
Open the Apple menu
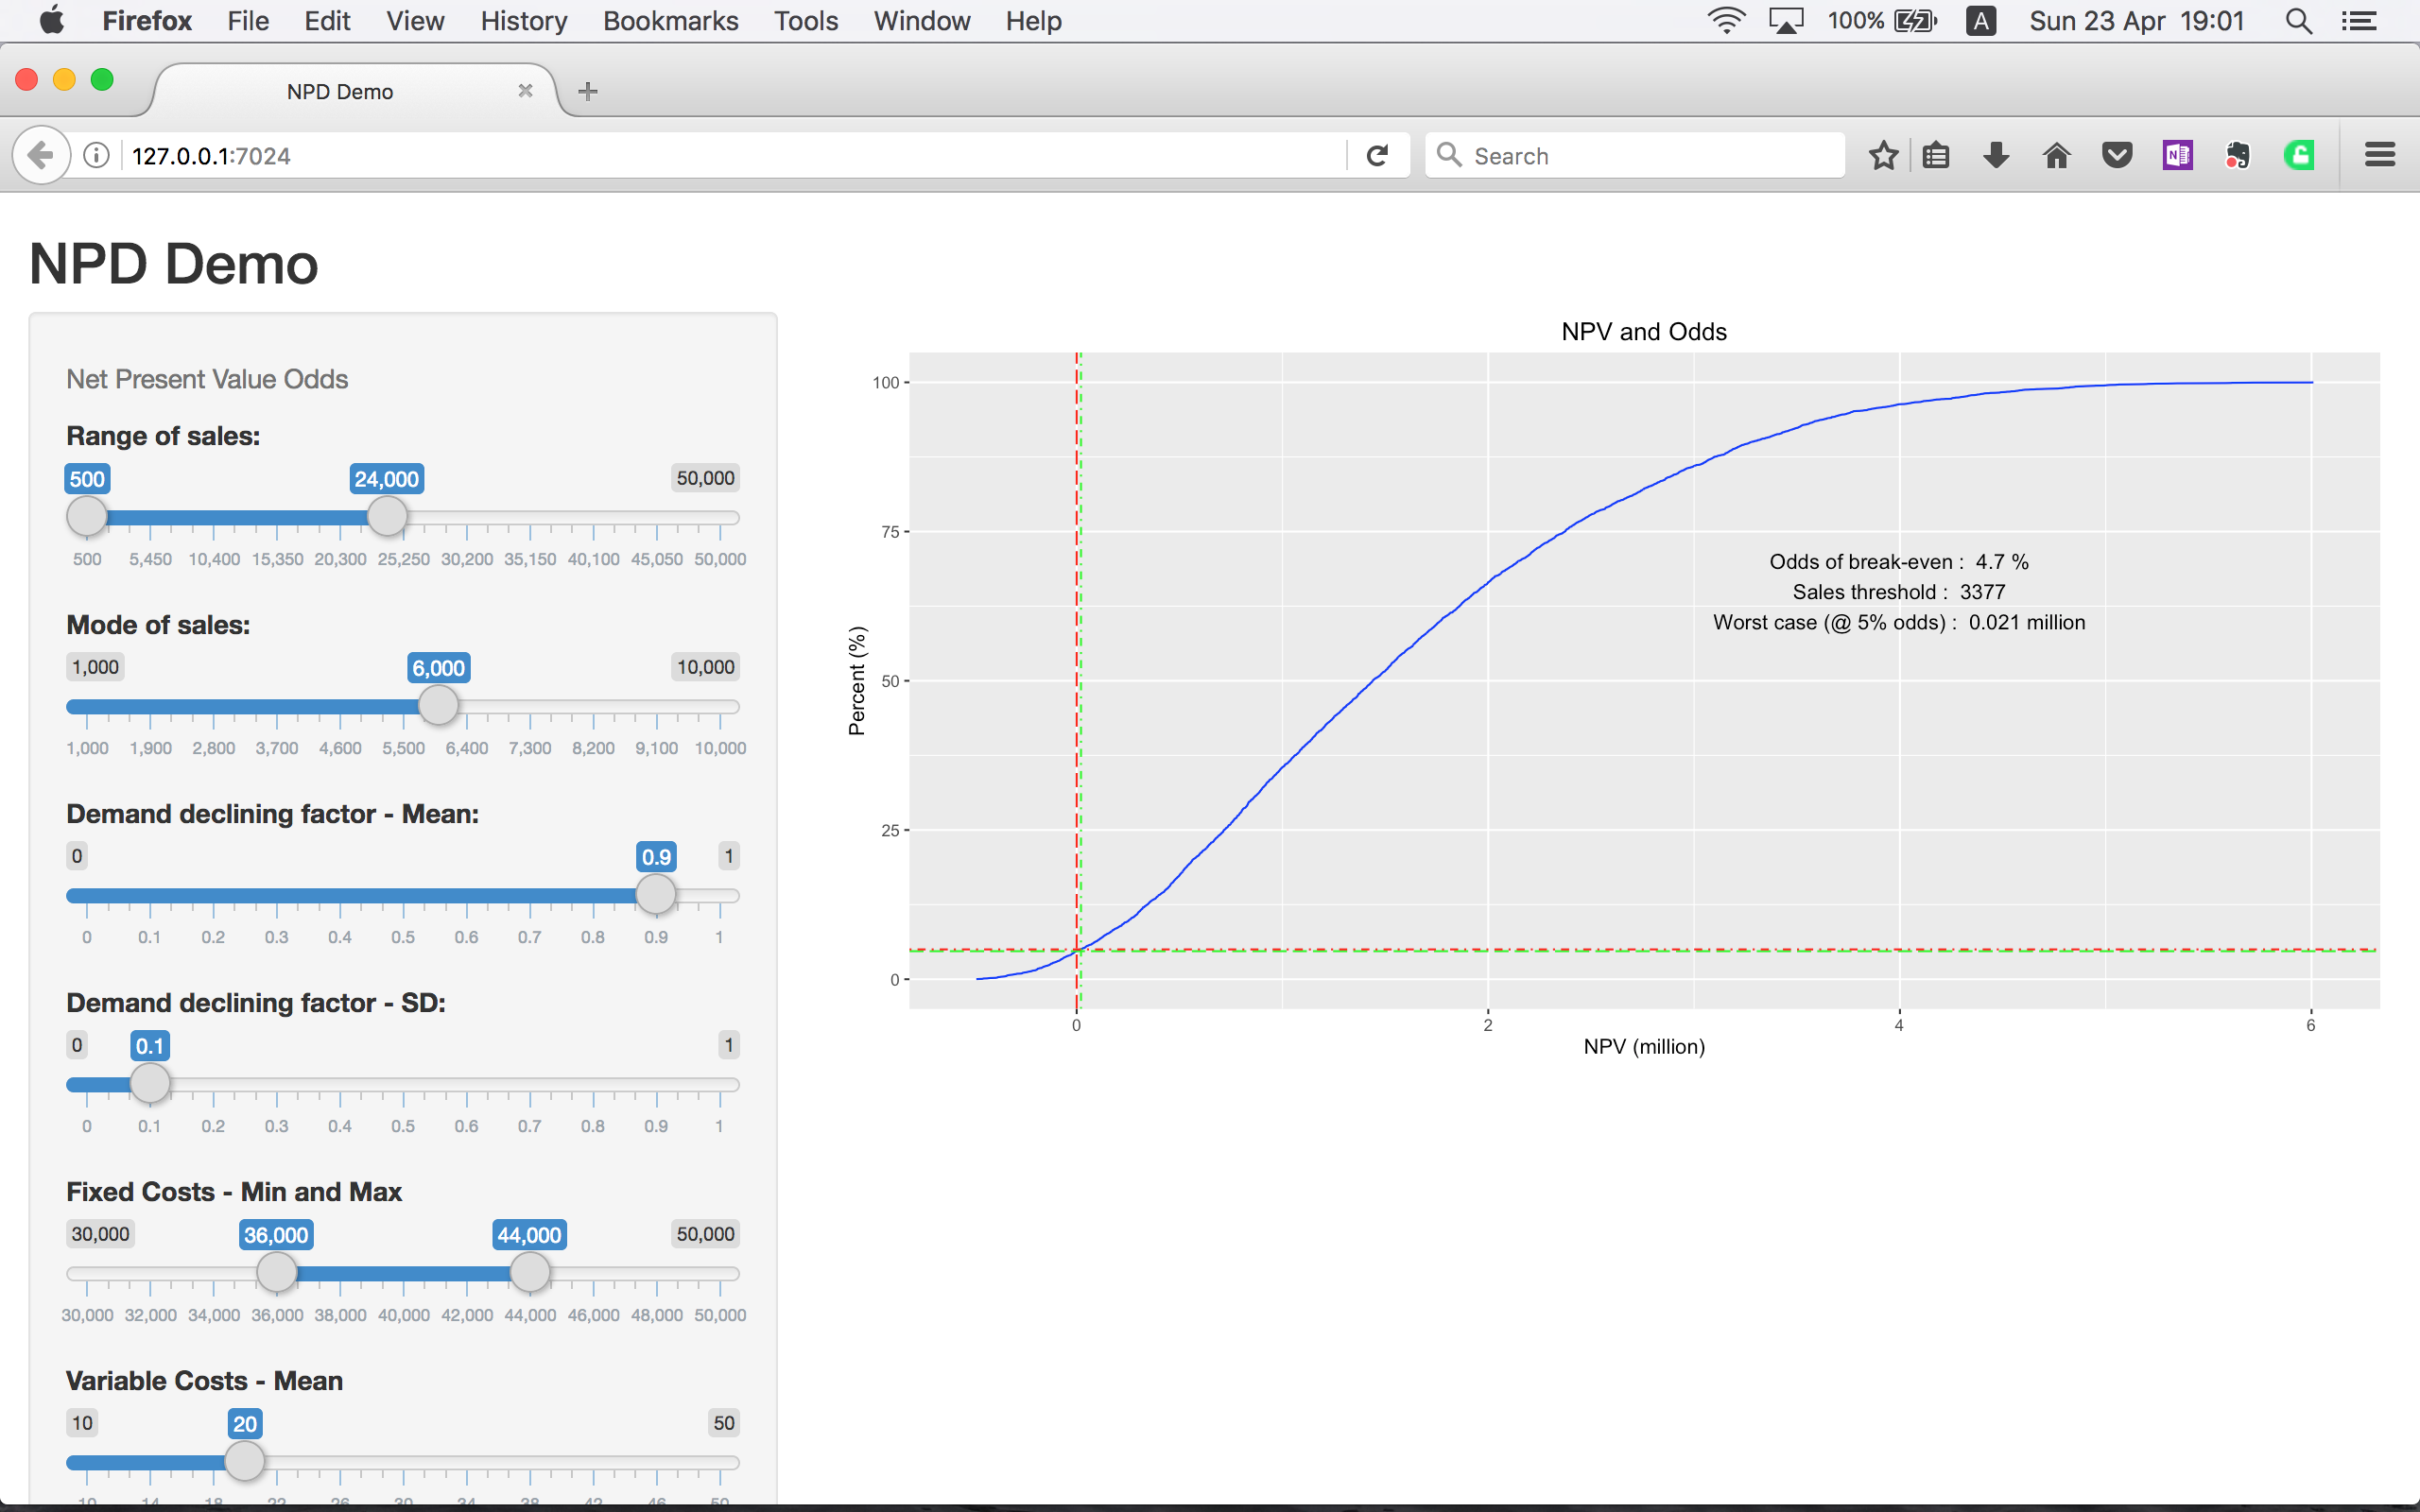[x=51, y=20]
